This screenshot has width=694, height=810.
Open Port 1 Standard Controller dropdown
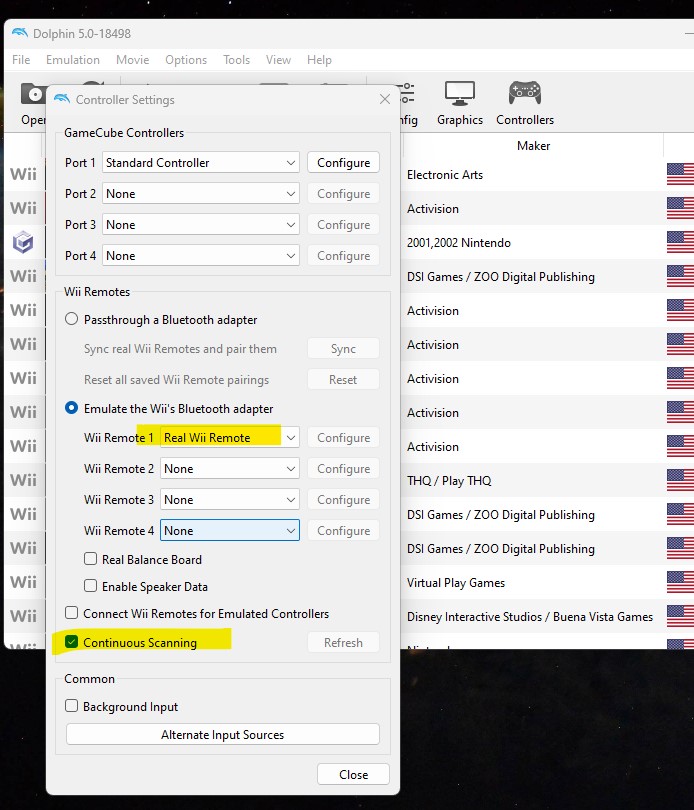tap(201, 163)
